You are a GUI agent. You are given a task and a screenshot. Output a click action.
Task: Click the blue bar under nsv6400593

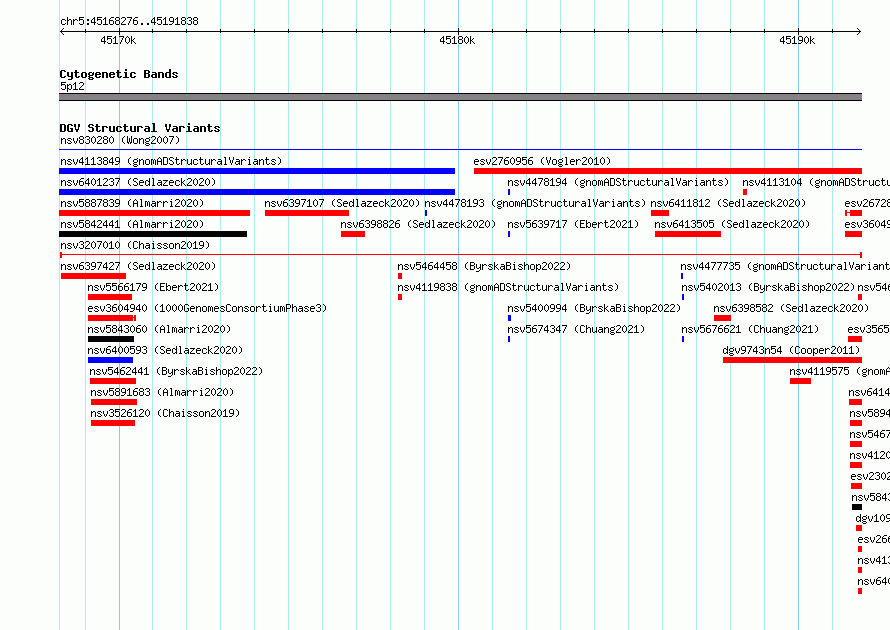coord(110,360)
